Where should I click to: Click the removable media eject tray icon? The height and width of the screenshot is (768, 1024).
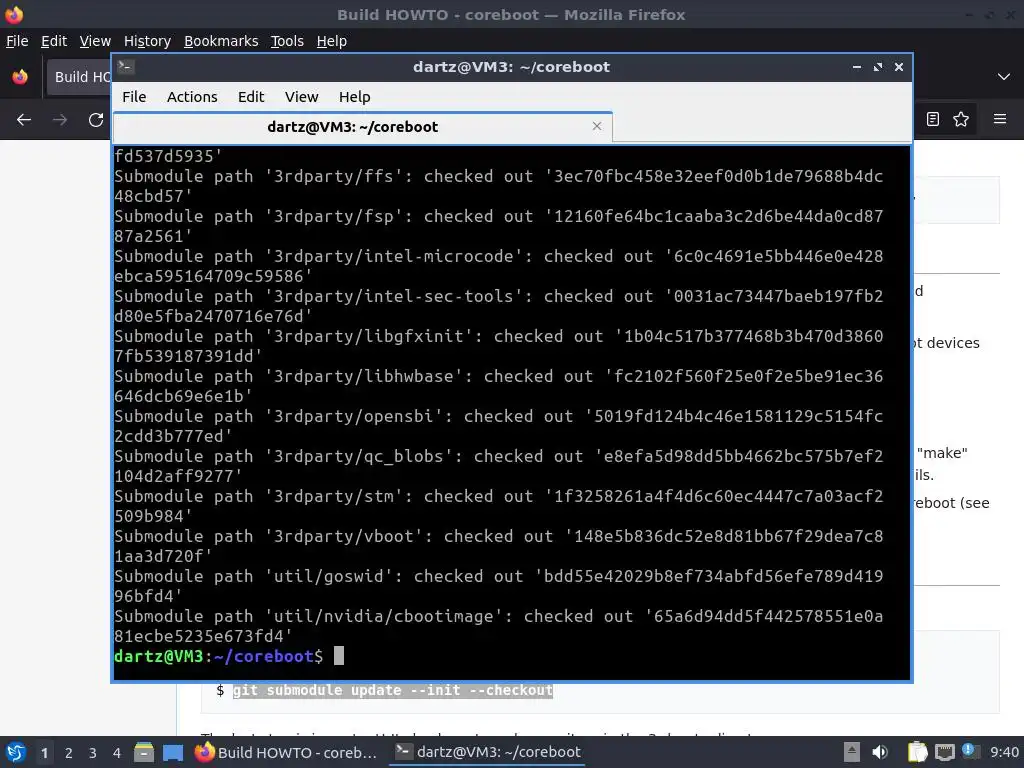(852, 752)
